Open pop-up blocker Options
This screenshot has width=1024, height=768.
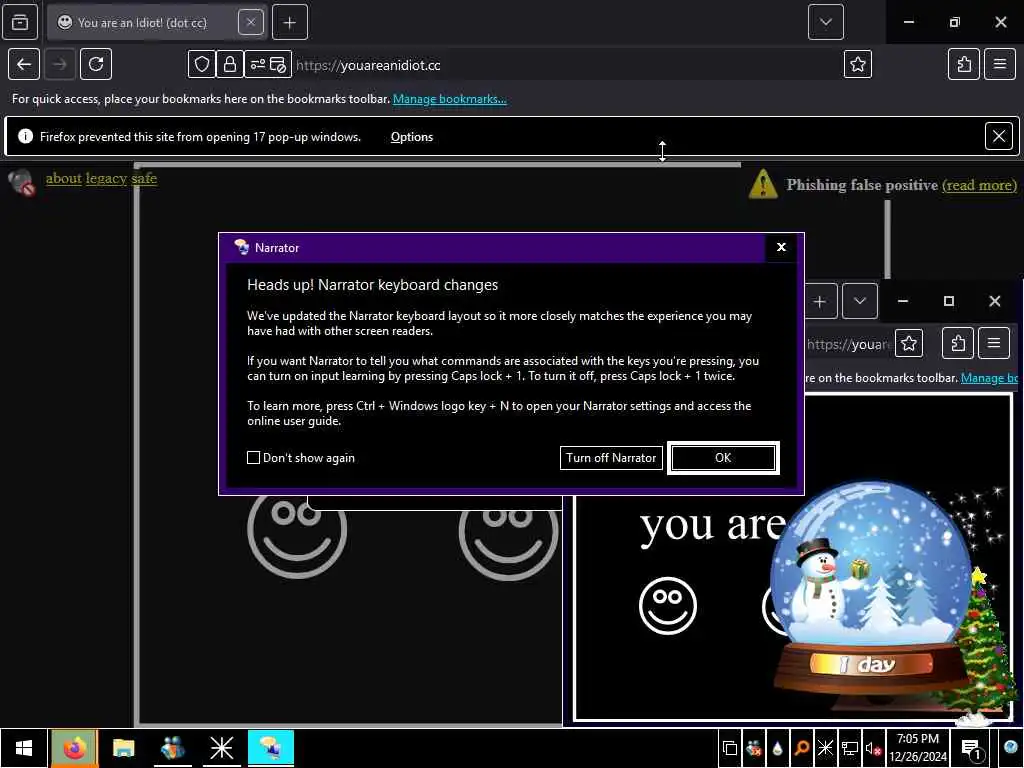coord(411,137)
